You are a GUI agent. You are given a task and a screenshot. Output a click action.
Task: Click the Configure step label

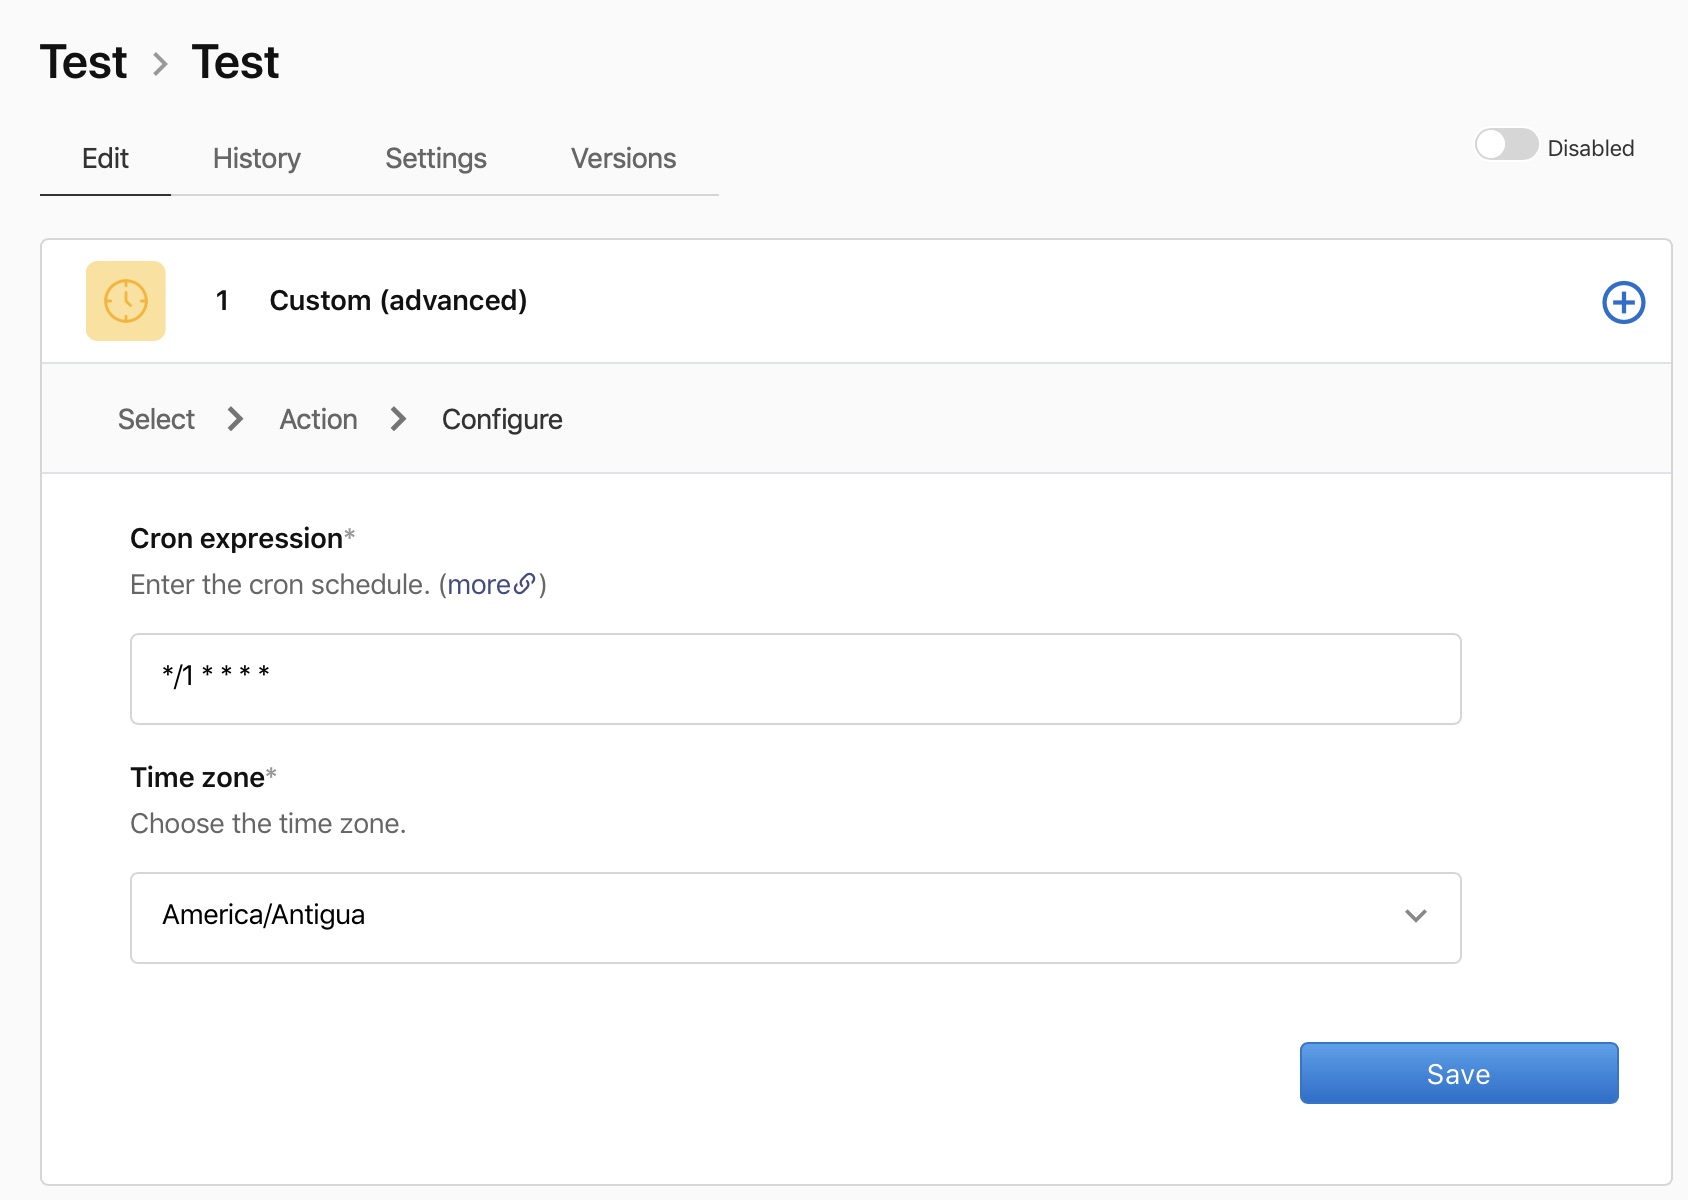502,419
